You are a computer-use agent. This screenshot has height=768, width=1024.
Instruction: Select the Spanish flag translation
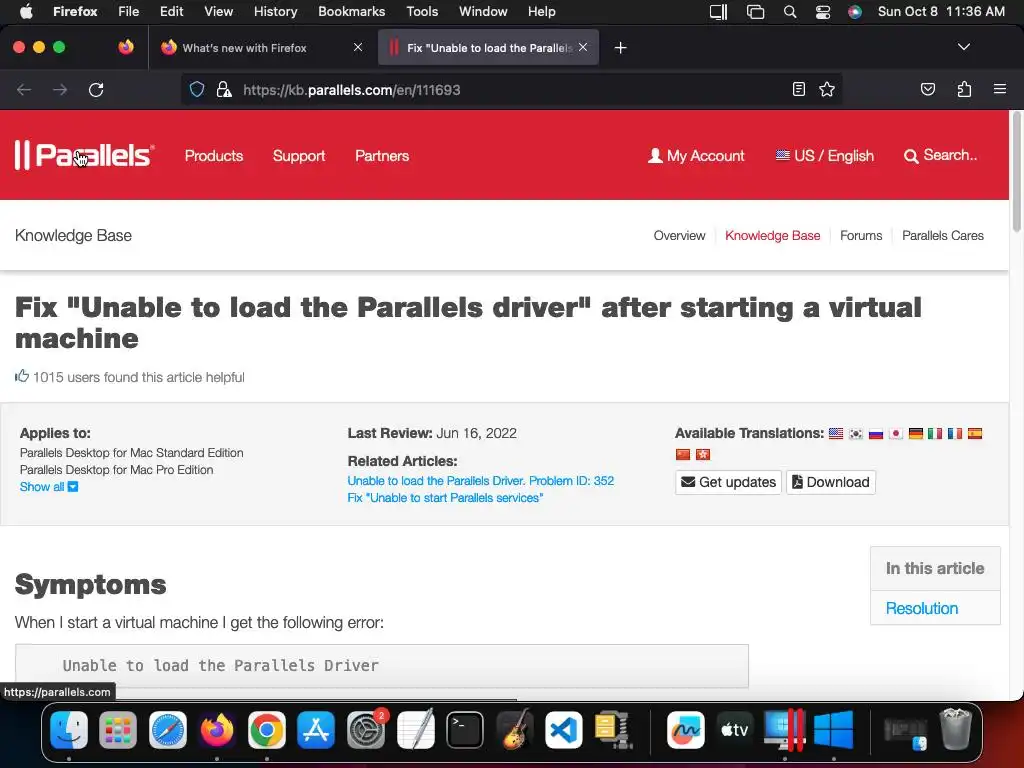pos(975,434)
